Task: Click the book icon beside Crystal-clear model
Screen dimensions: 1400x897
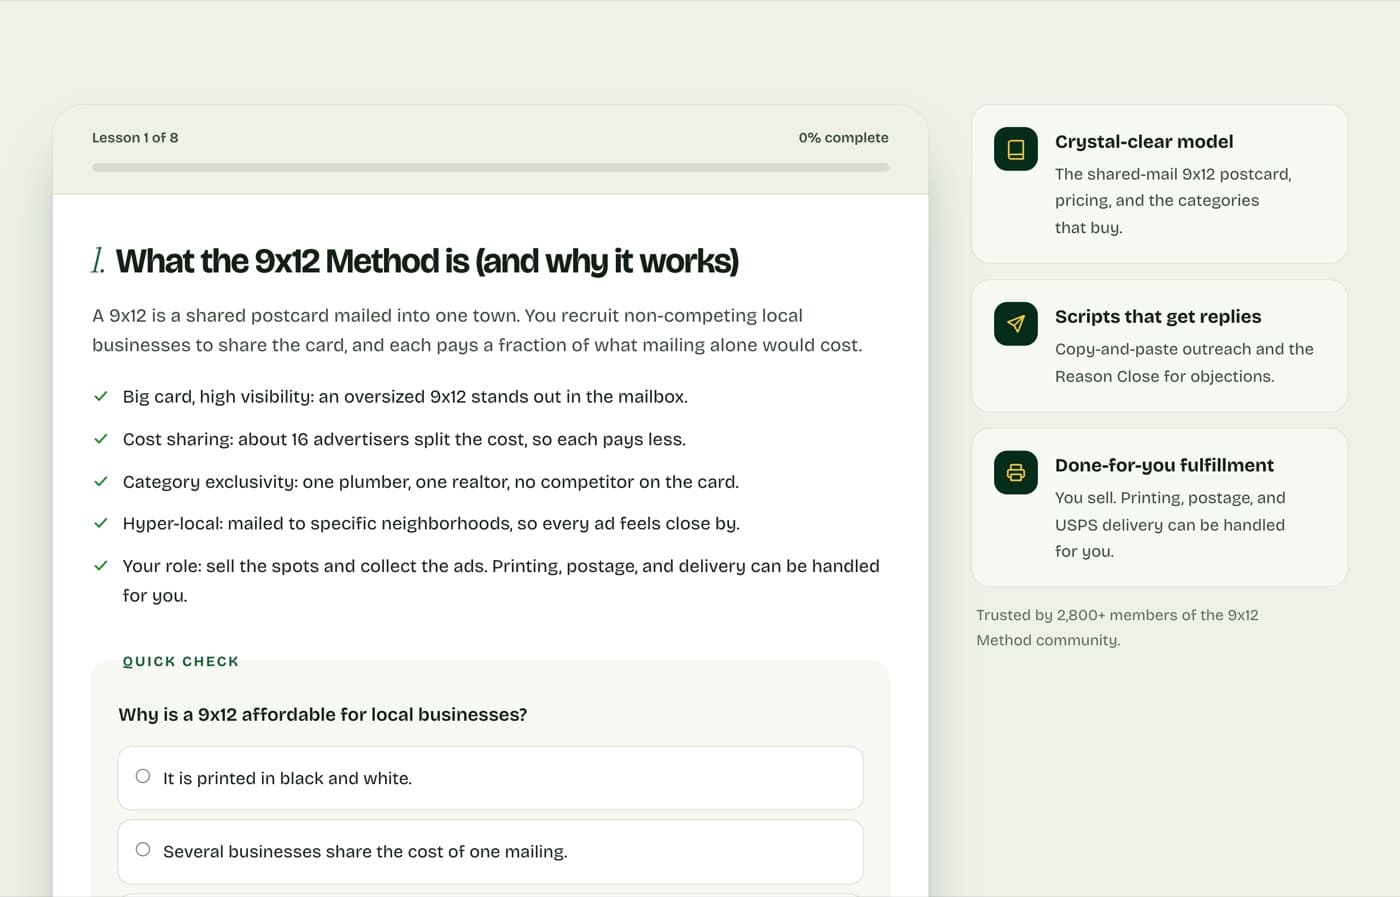Action: (x=1015, y=149)
